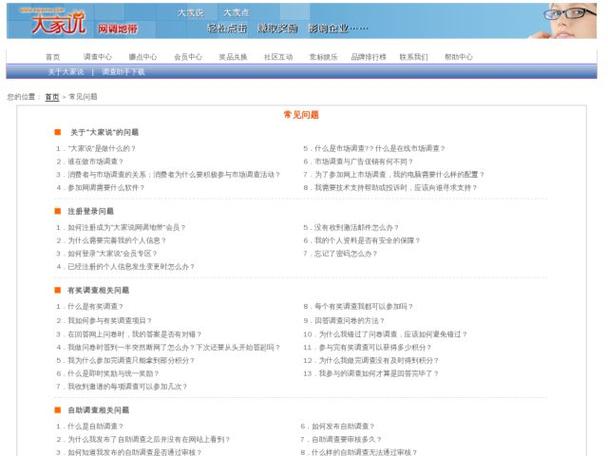Screen dimensions: 608x456
Task: Open the 赚点中心 menu item
Action: click(x=143, y=57)
